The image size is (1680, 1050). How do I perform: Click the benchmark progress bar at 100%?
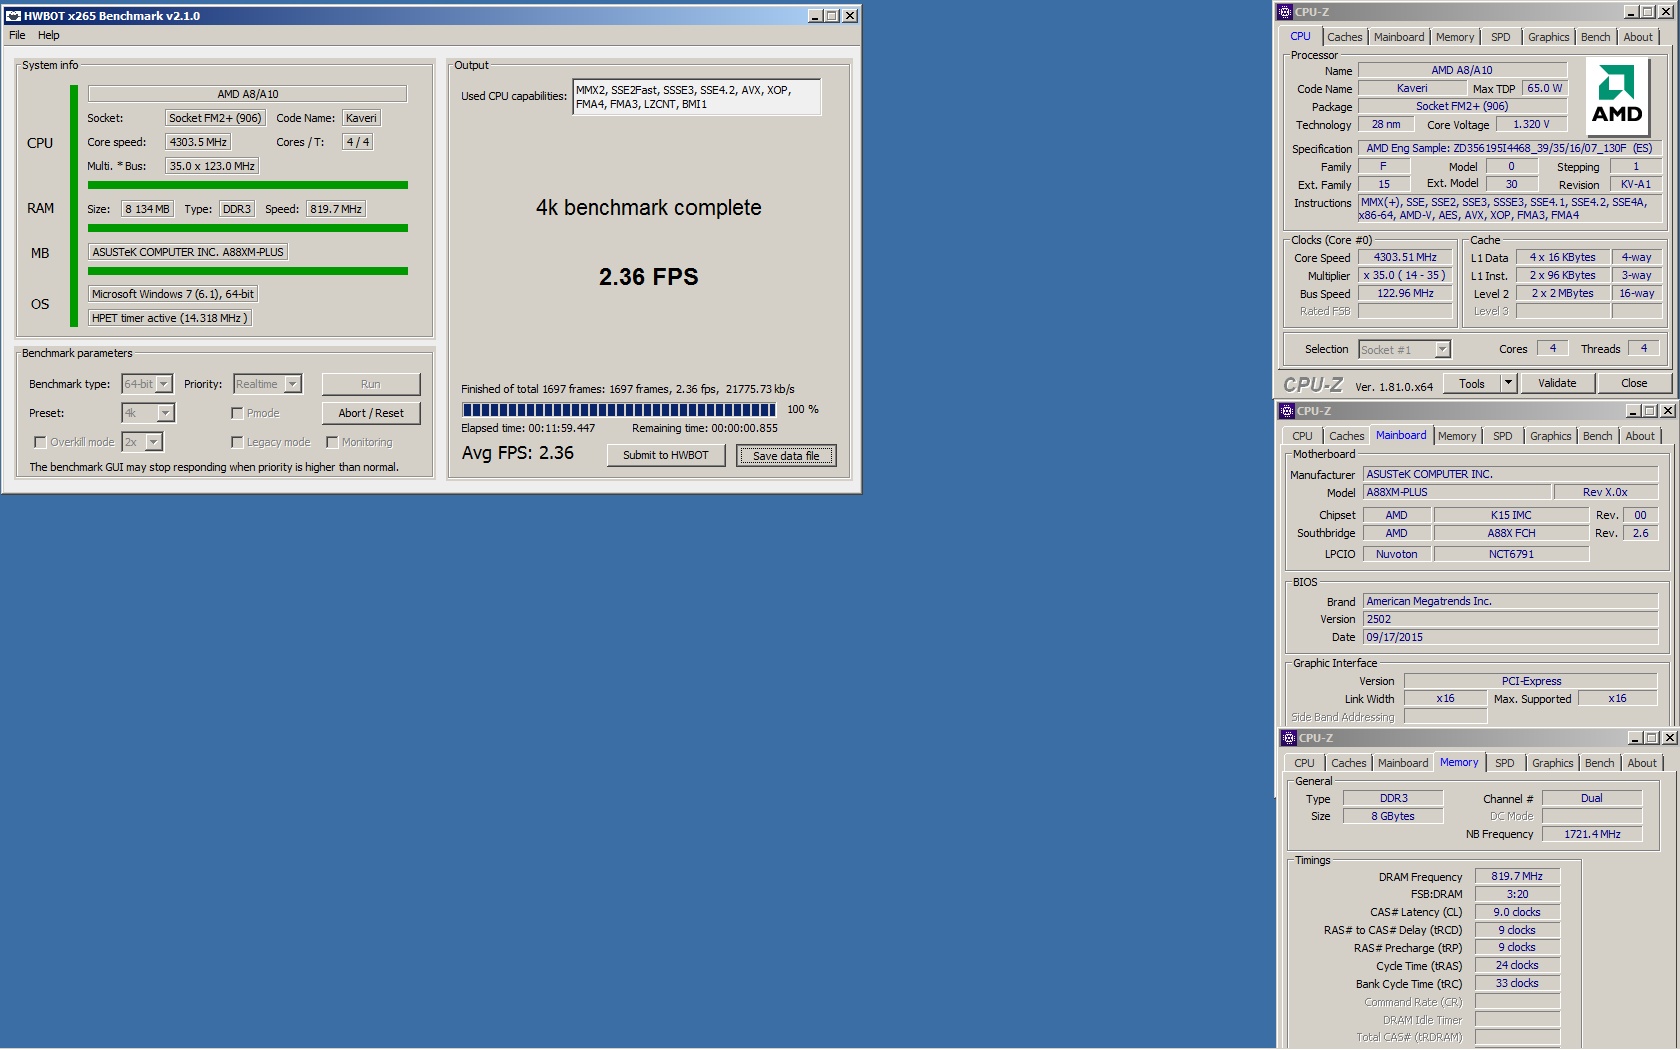click(x=618, y=409)
